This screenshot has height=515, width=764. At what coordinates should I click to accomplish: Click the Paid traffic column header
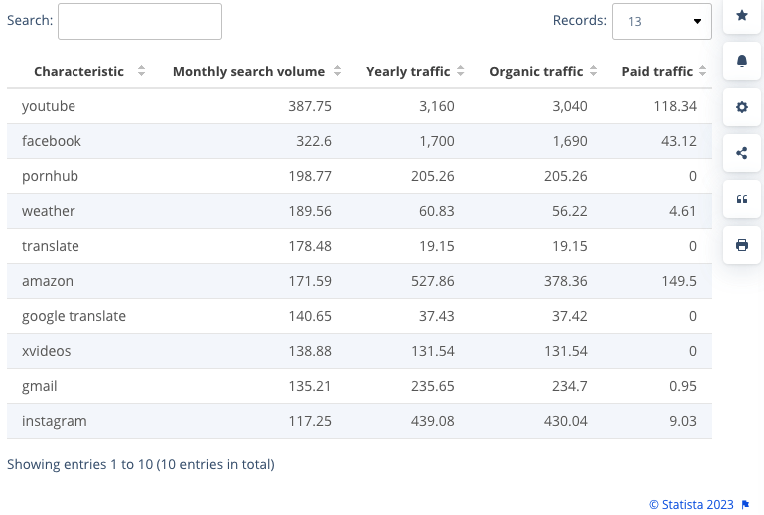[657, 72]
